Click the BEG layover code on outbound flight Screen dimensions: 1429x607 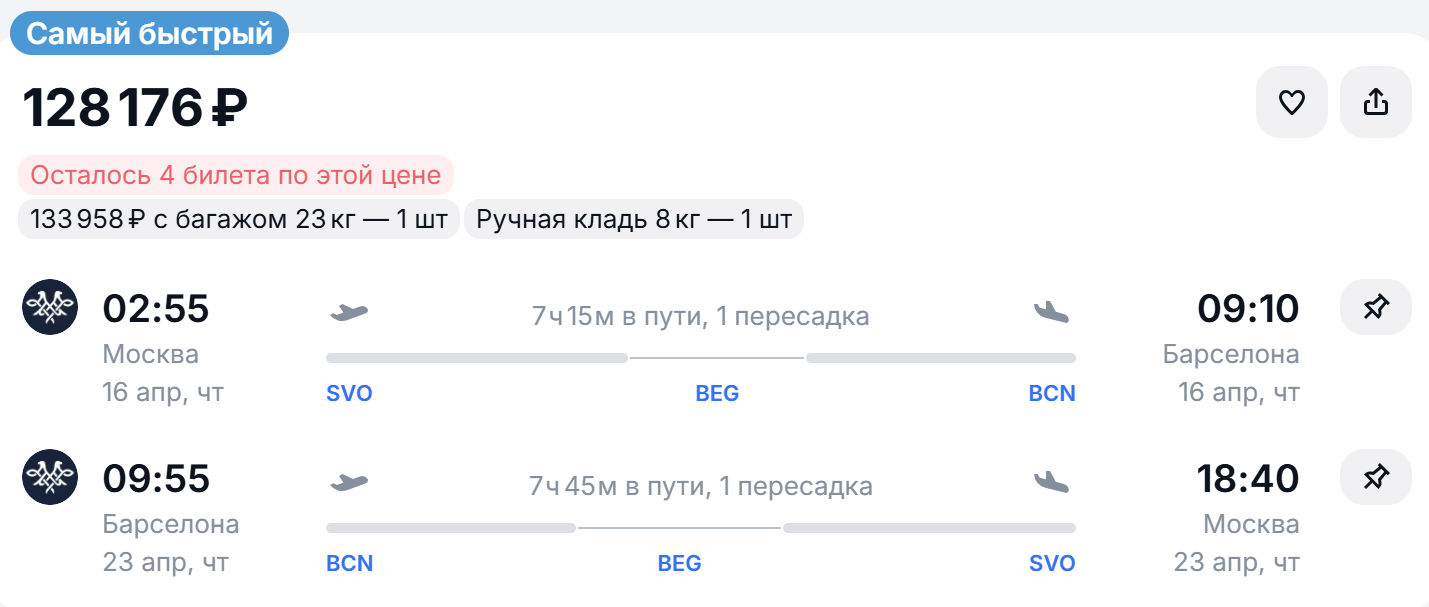coord(717,394)
